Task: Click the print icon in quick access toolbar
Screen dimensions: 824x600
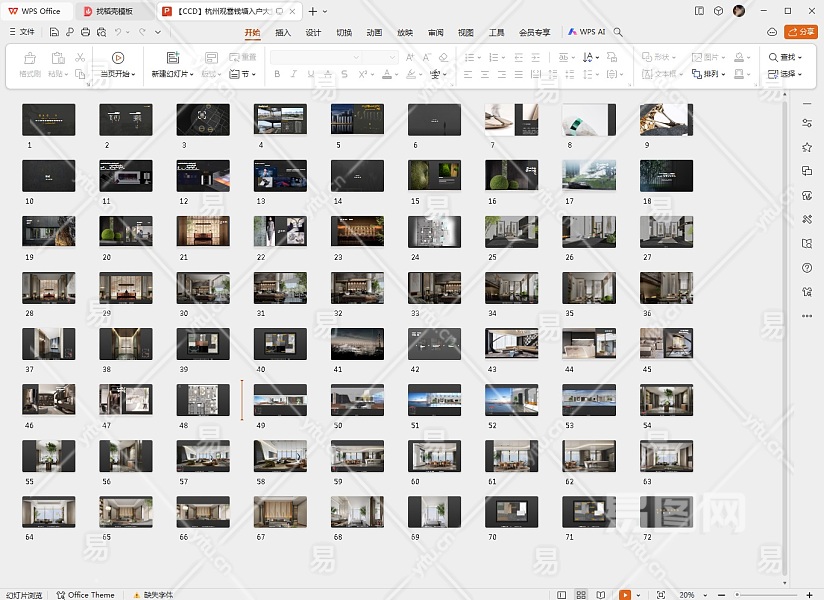Action: pyautogui.click(x=85, y=32)
